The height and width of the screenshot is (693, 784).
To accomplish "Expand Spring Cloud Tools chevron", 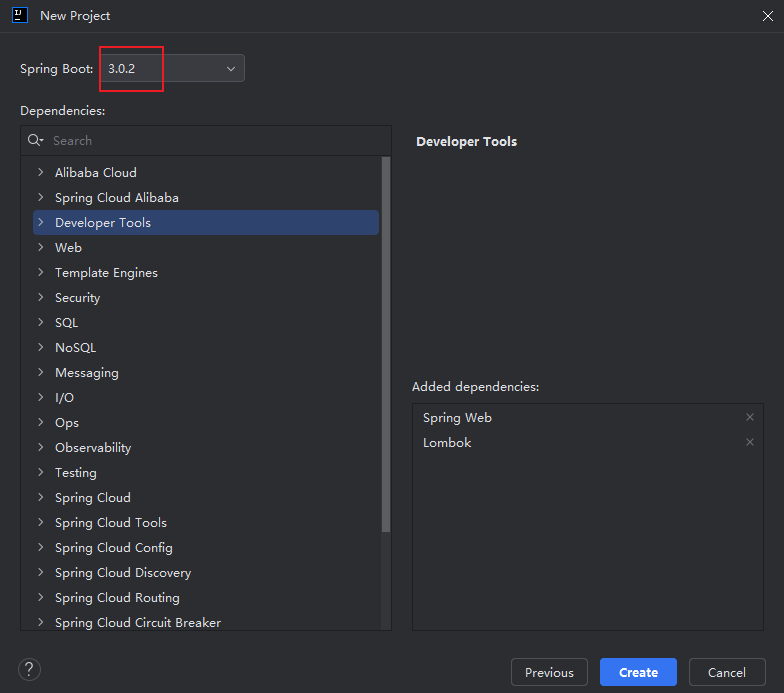I will pyautogui.click(x=41, y=522).
